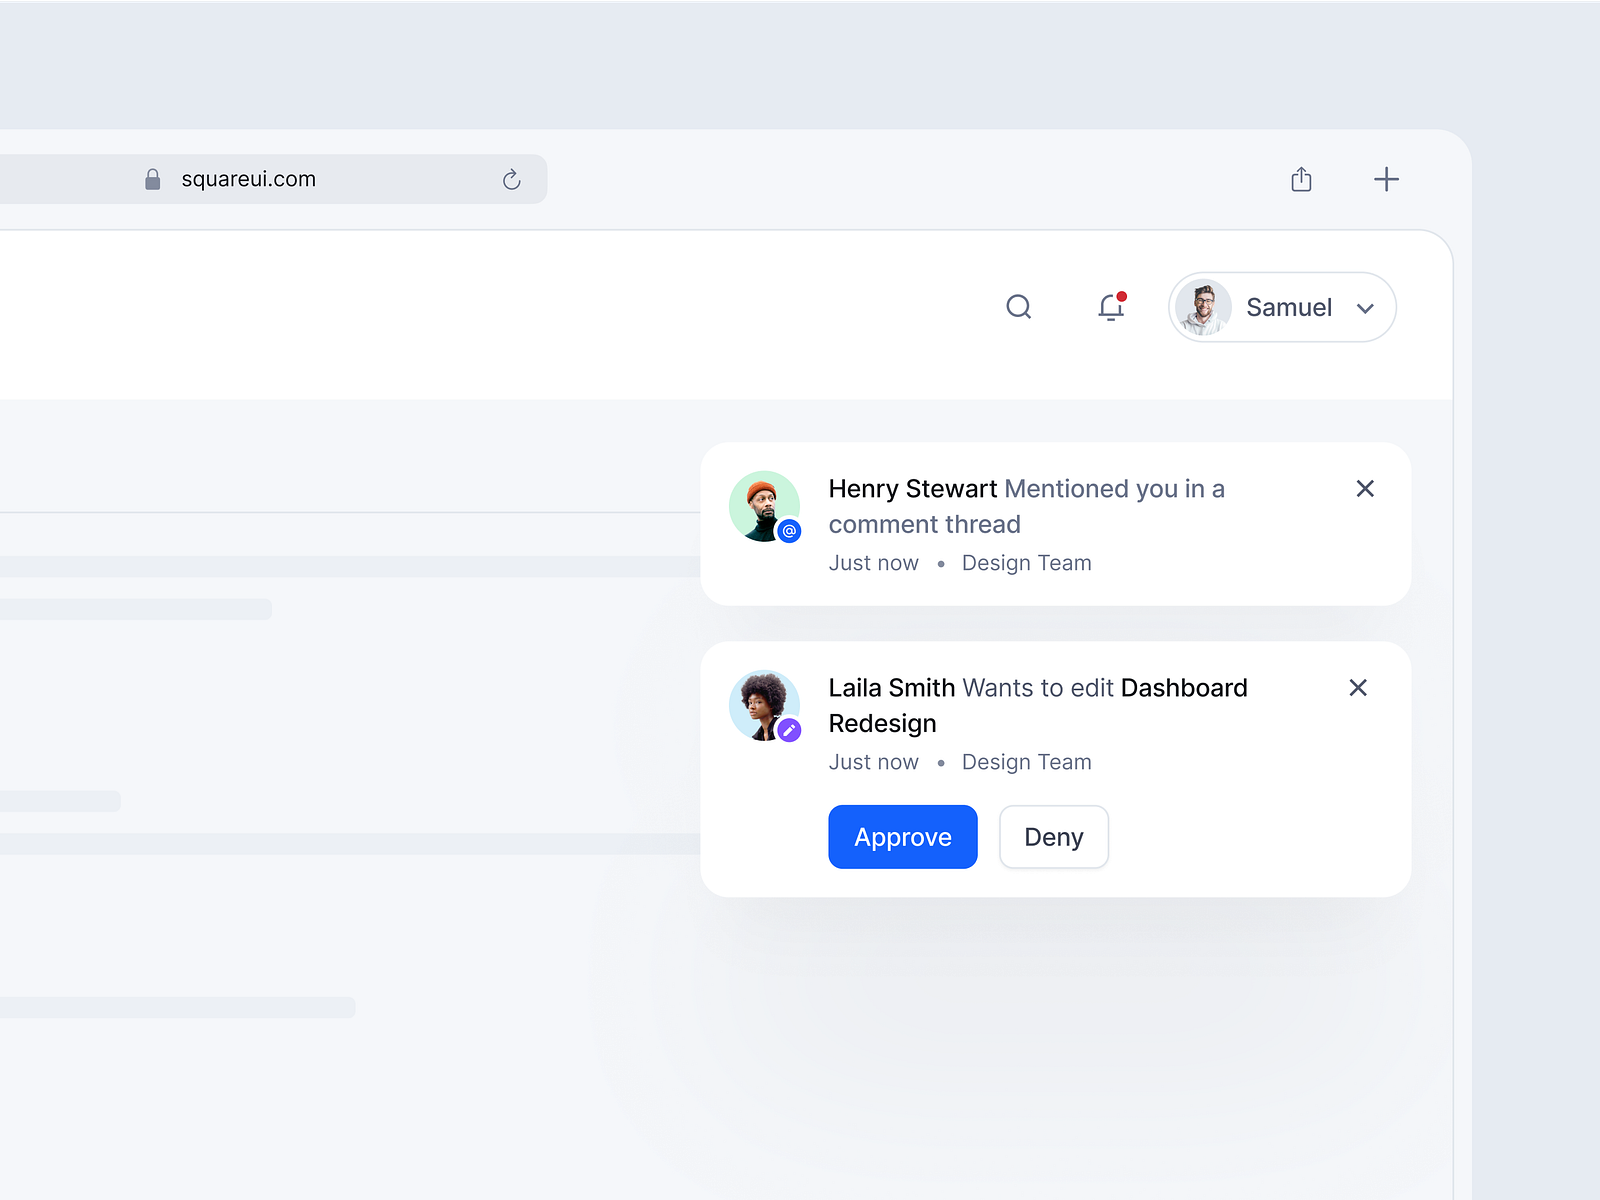Dismiss Henry Stewart's mention notification
Image resolution: width=1600 pixels, height=1200 pixels.
pos(1365,489)
